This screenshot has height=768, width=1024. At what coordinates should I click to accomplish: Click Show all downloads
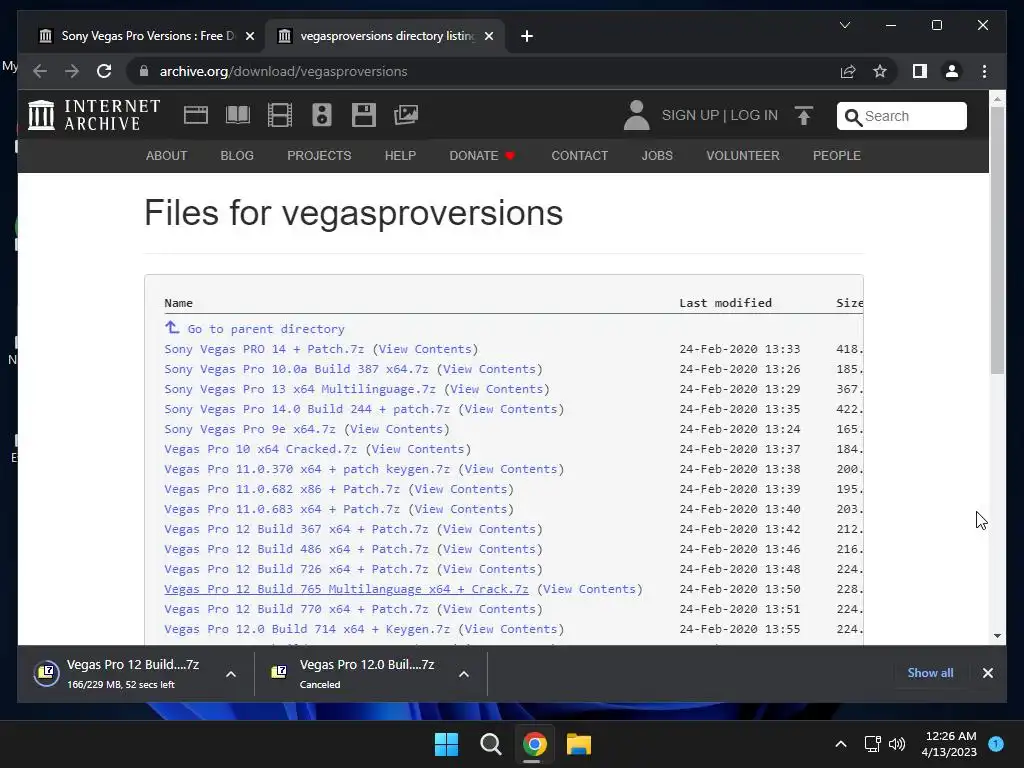click(x=930, y=673)
